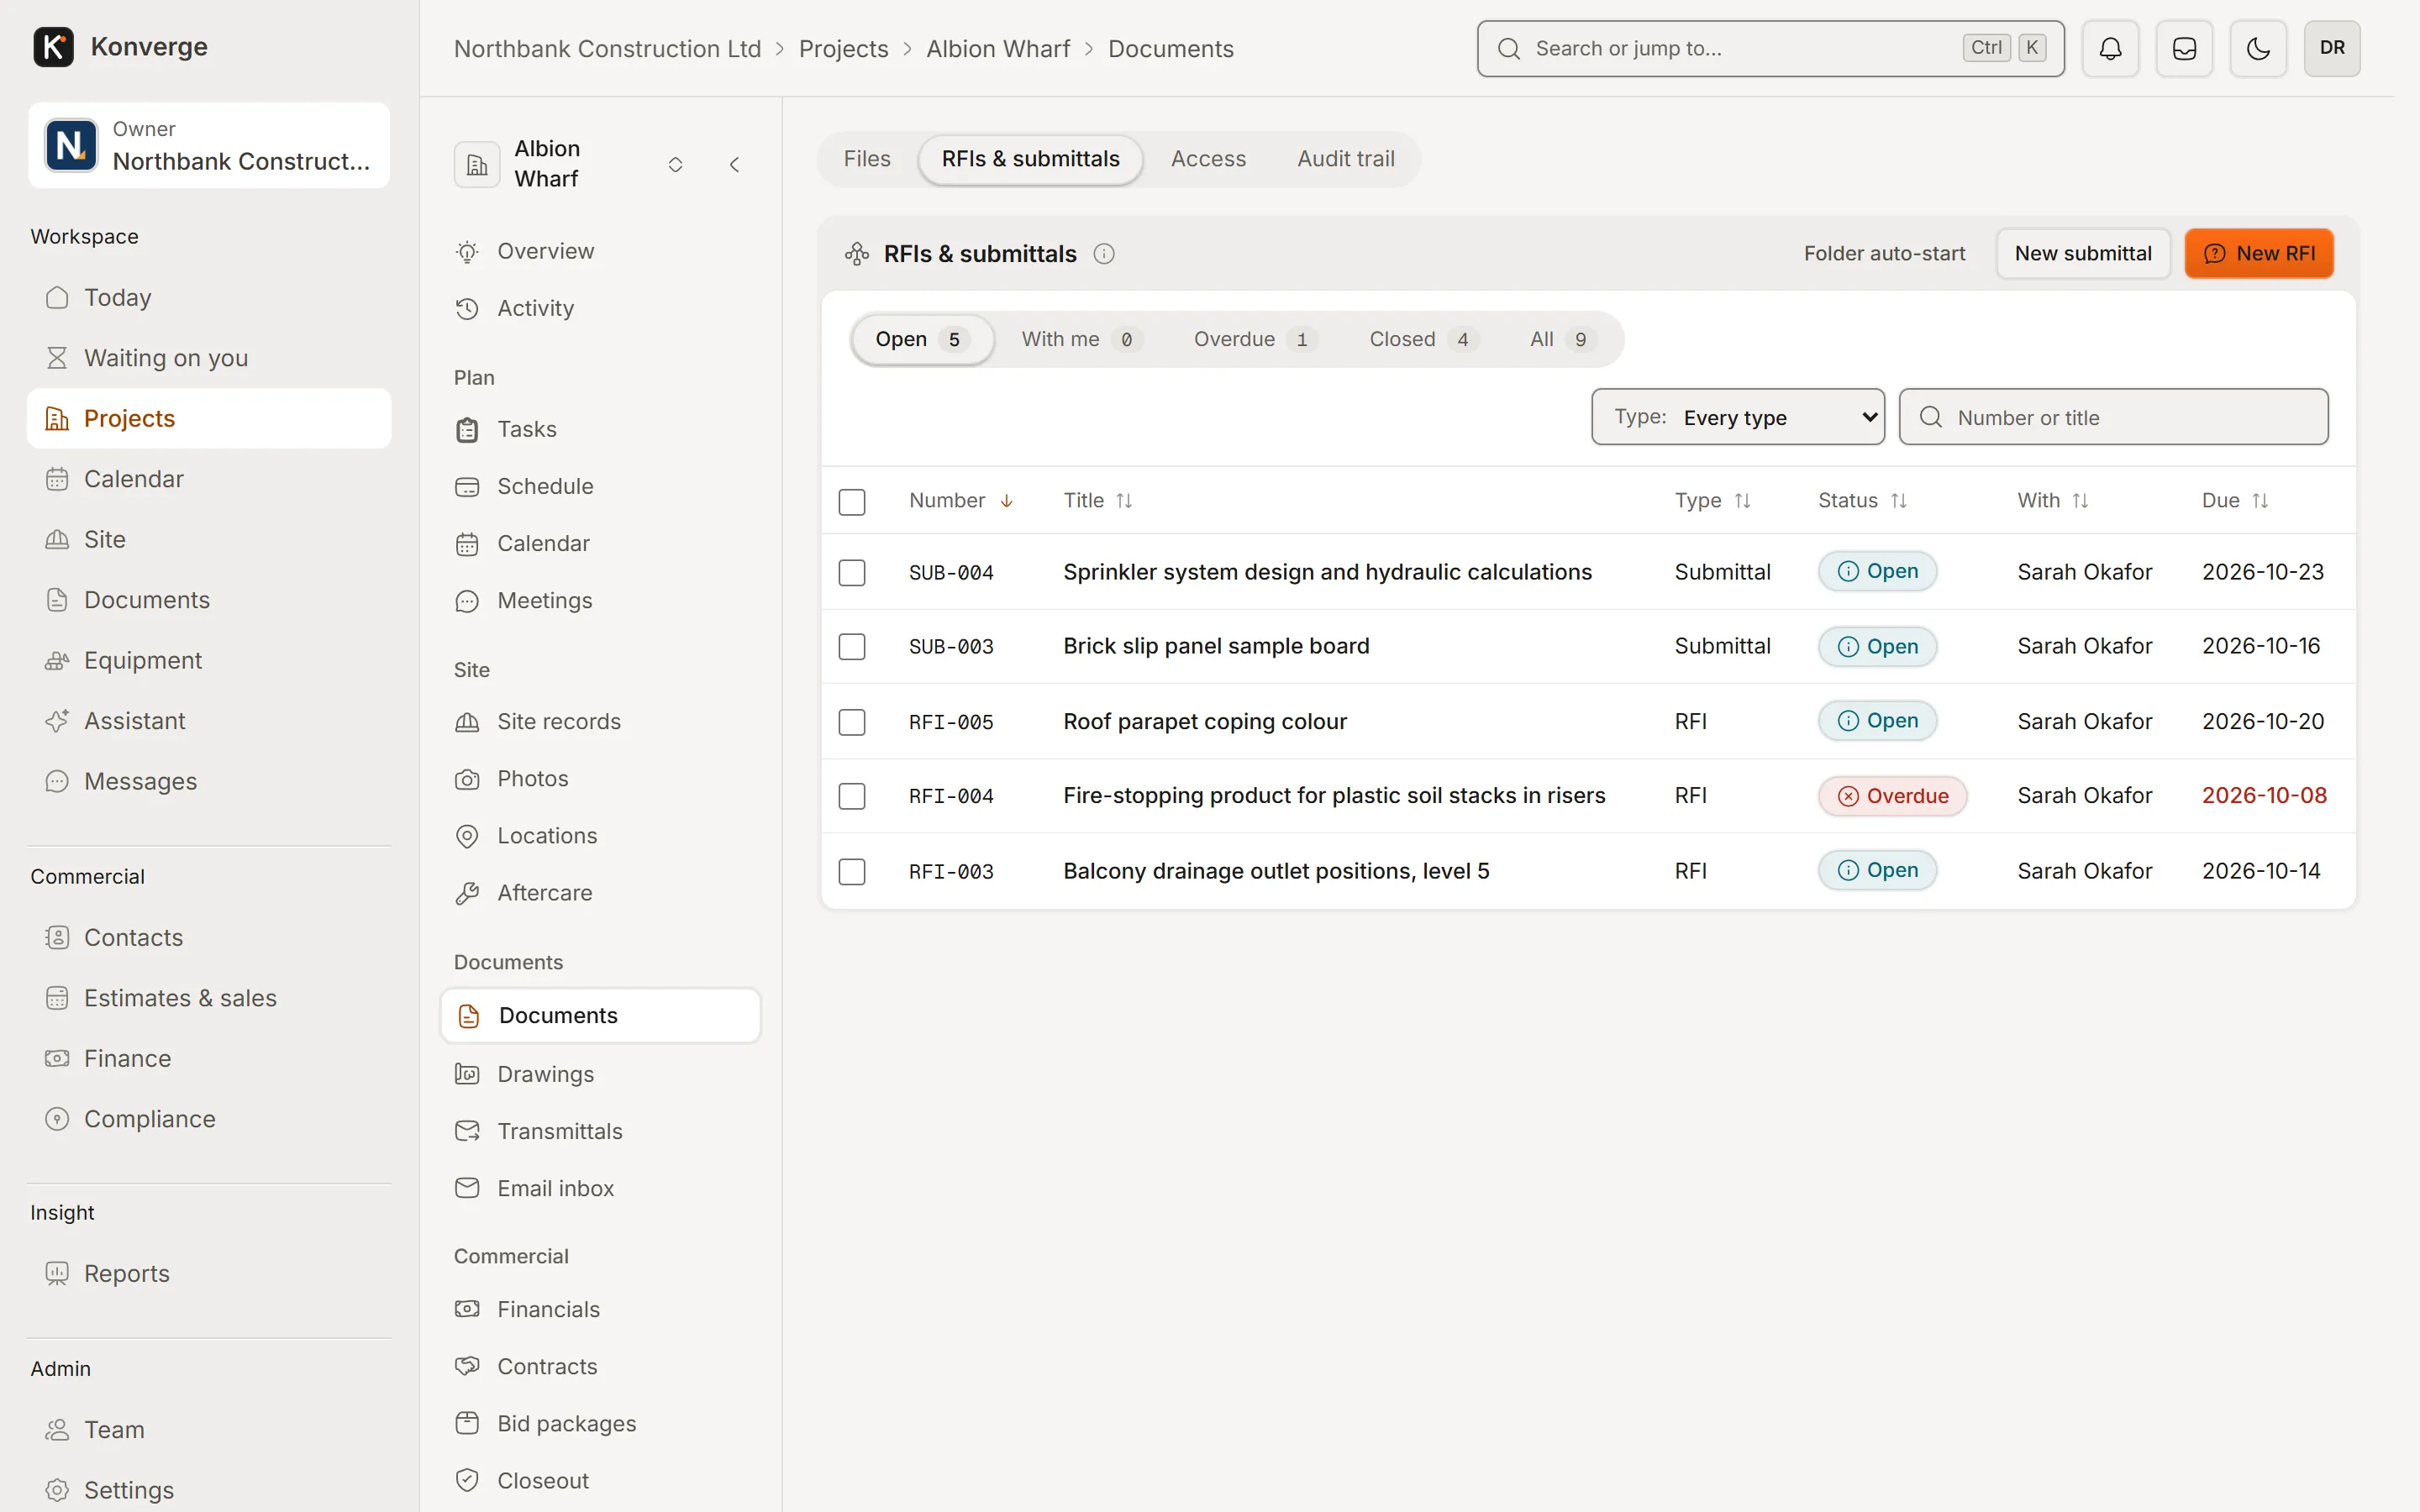Open Settings in the sidebar
This screenshot has width=2420, height=1512.
[208, 1490]
